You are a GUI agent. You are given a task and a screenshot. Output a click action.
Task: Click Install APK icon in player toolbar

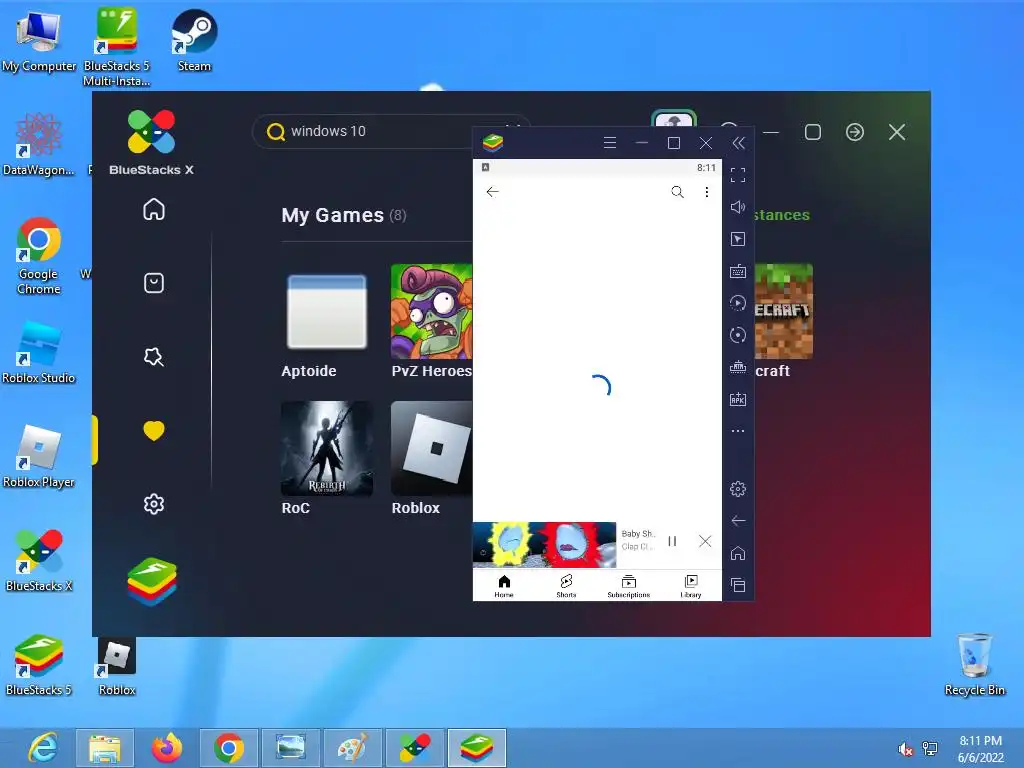(738, 399)
